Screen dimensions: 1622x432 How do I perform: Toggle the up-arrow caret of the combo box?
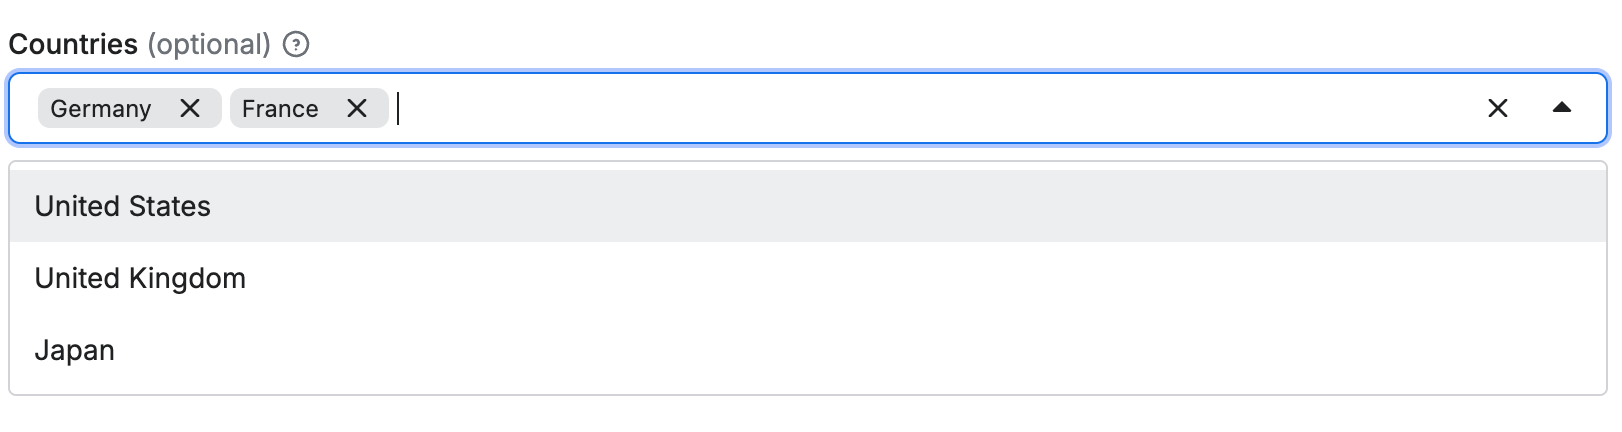point(1561,108)
